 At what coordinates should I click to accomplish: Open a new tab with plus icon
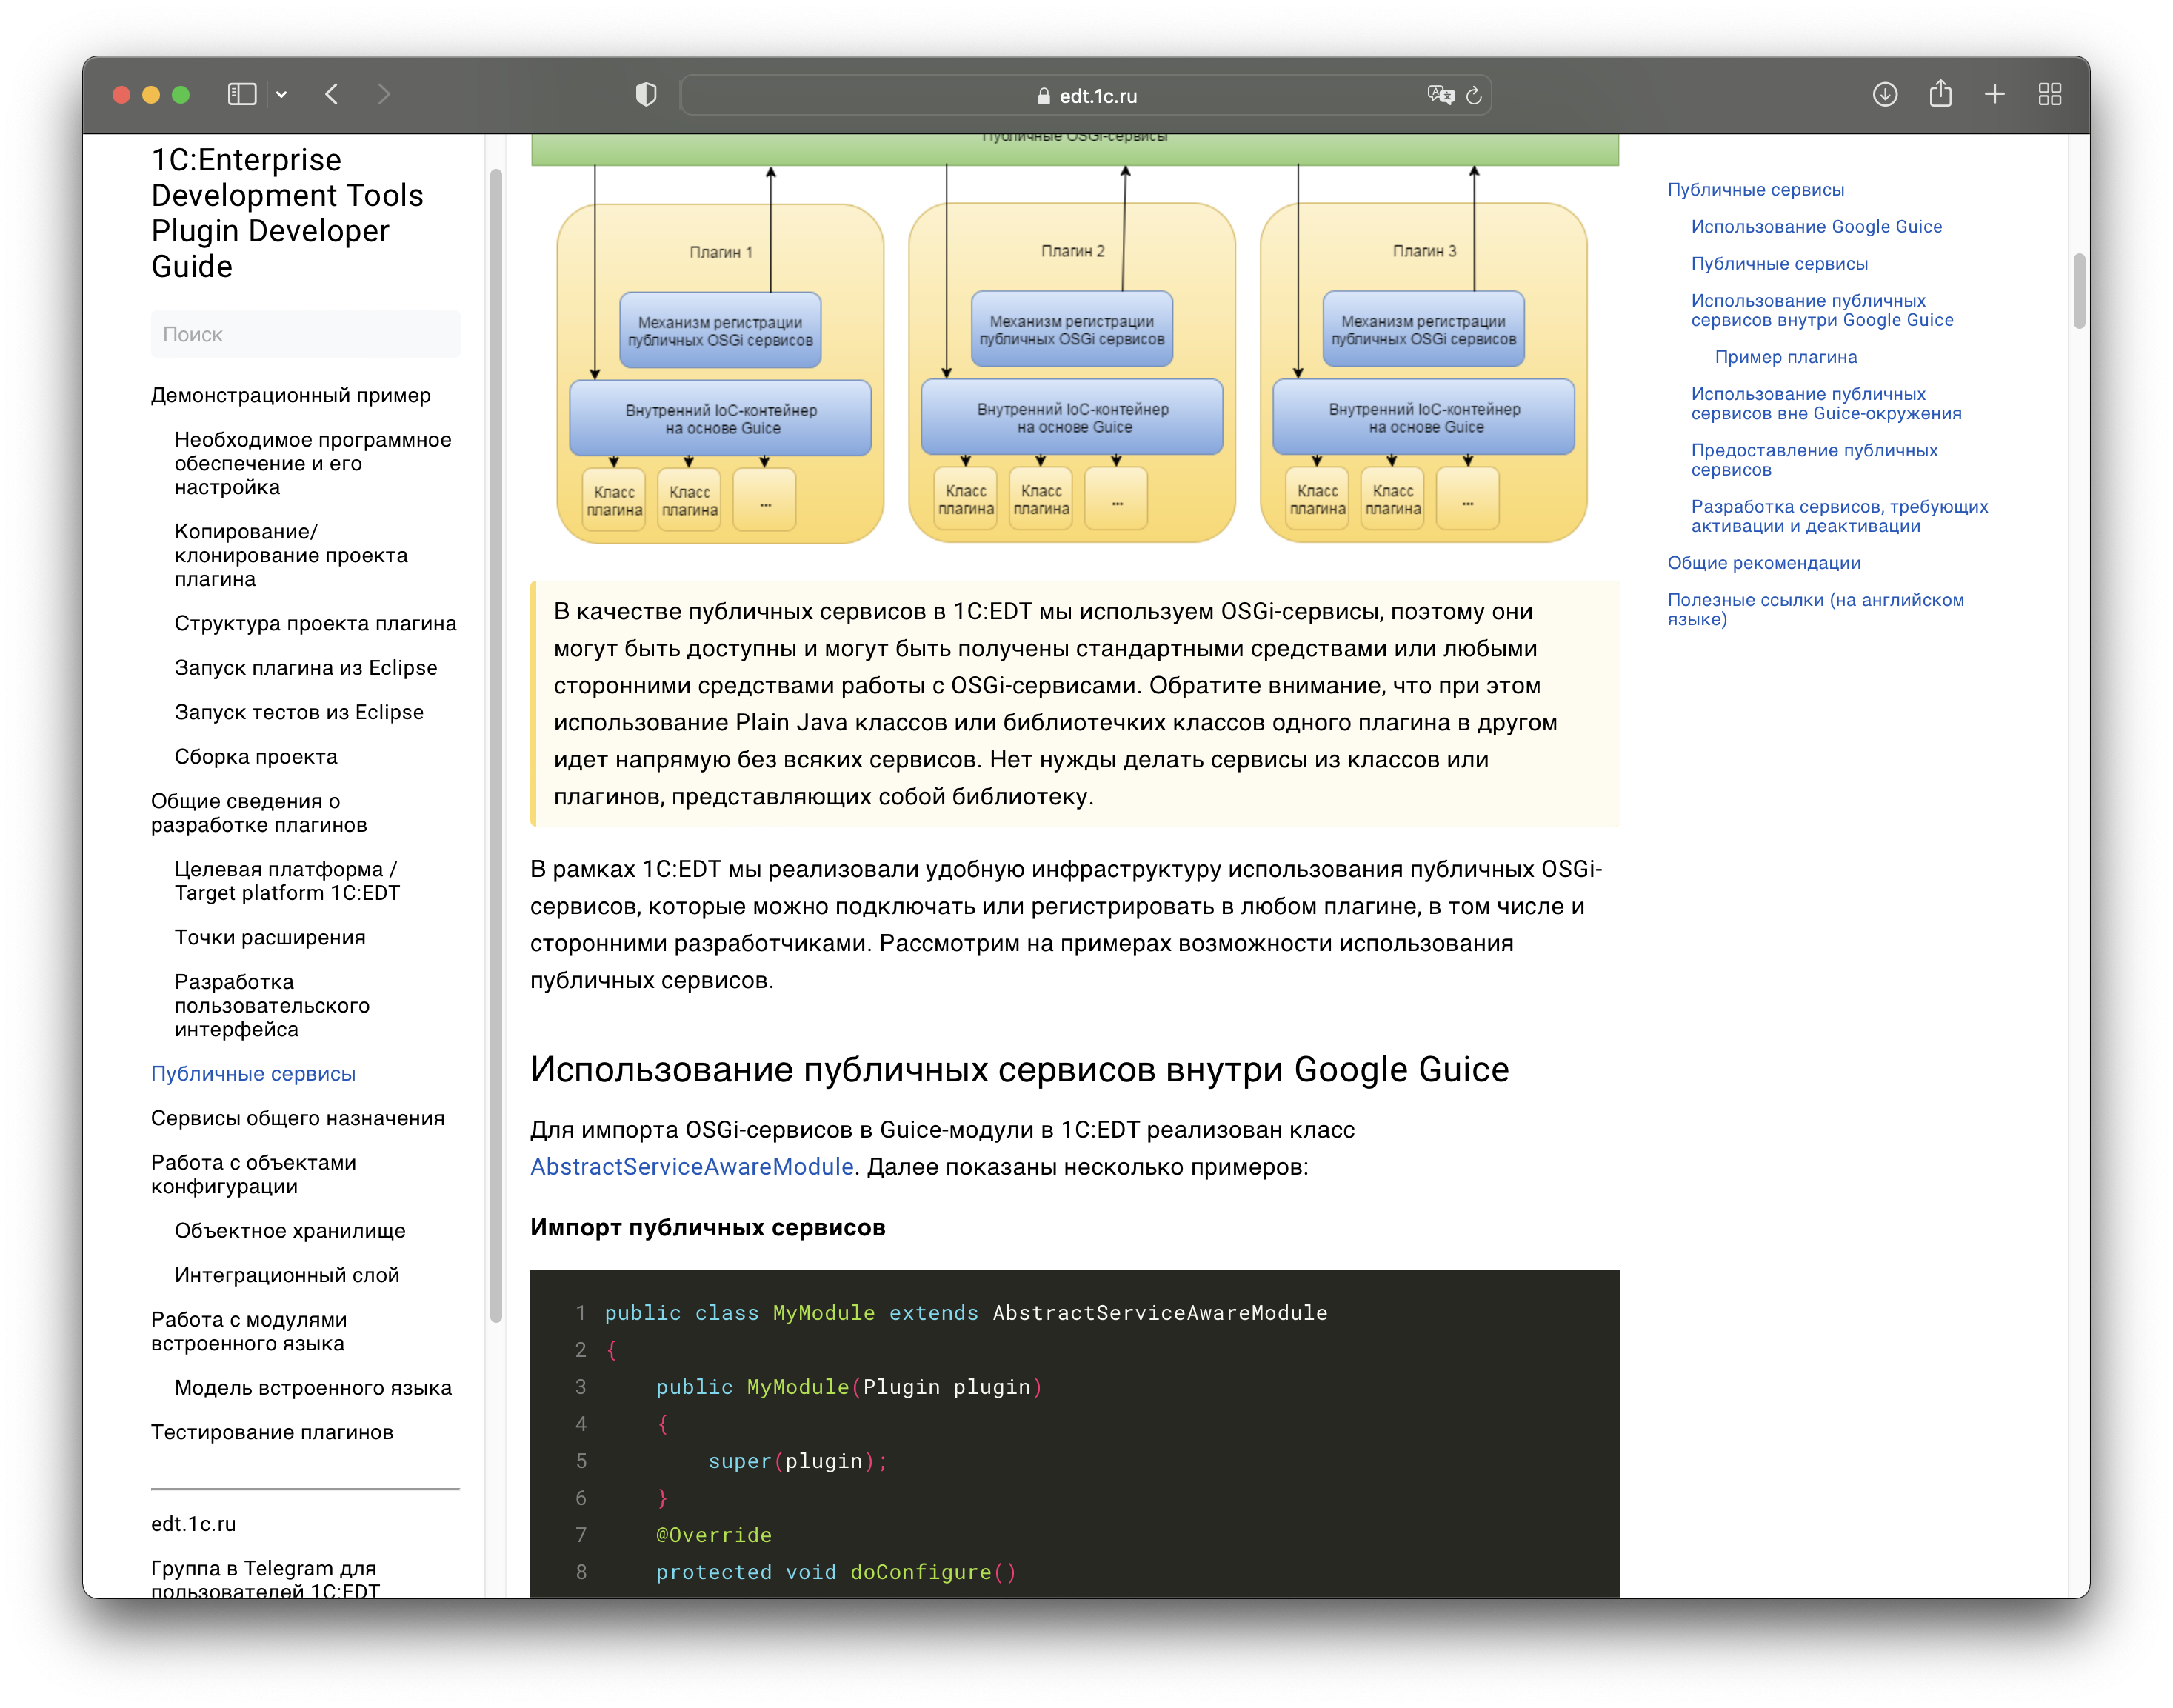coord(1995,94)
